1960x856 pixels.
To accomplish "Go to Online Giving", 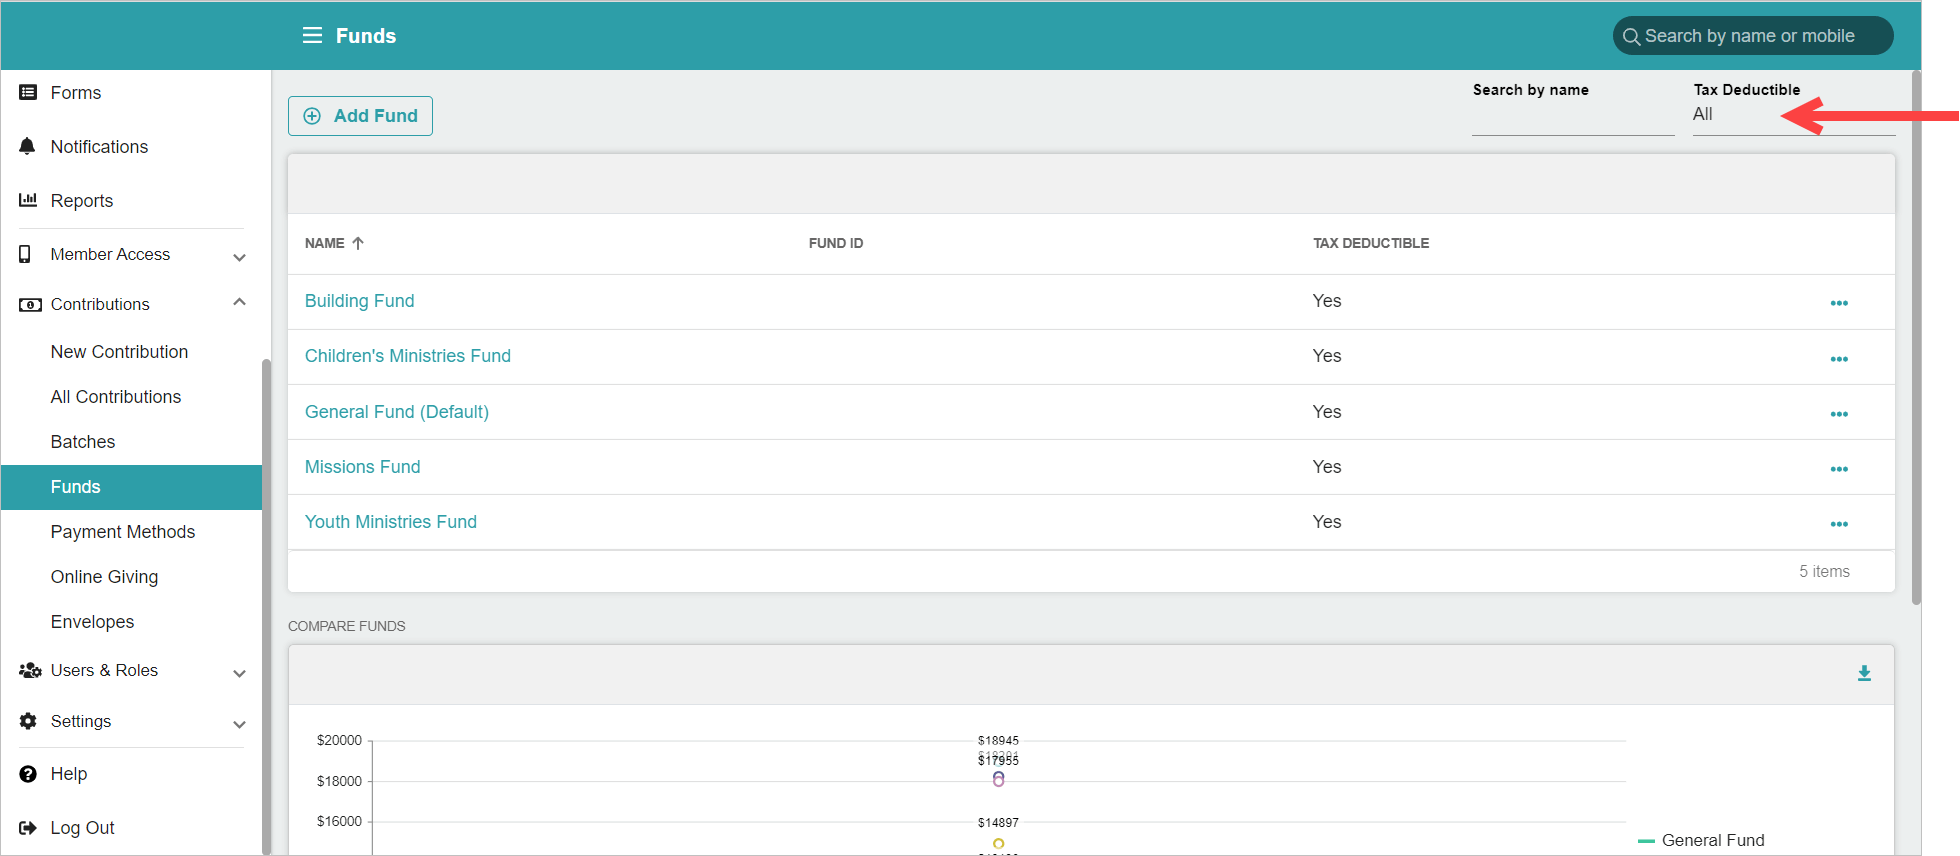I will [104, 577].
